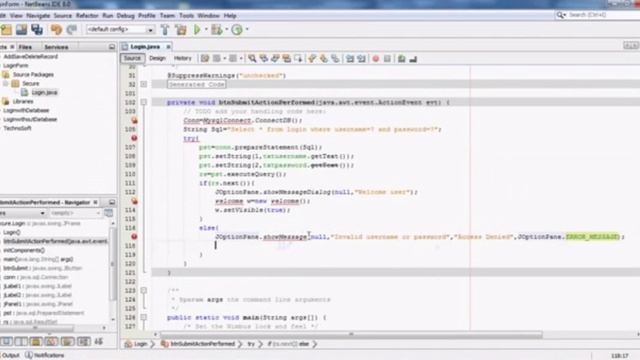This screenshot has width=640, height=360.
Task: Click the Undo arrow icon
Action: pyautogui.click(x=56, y=29)
